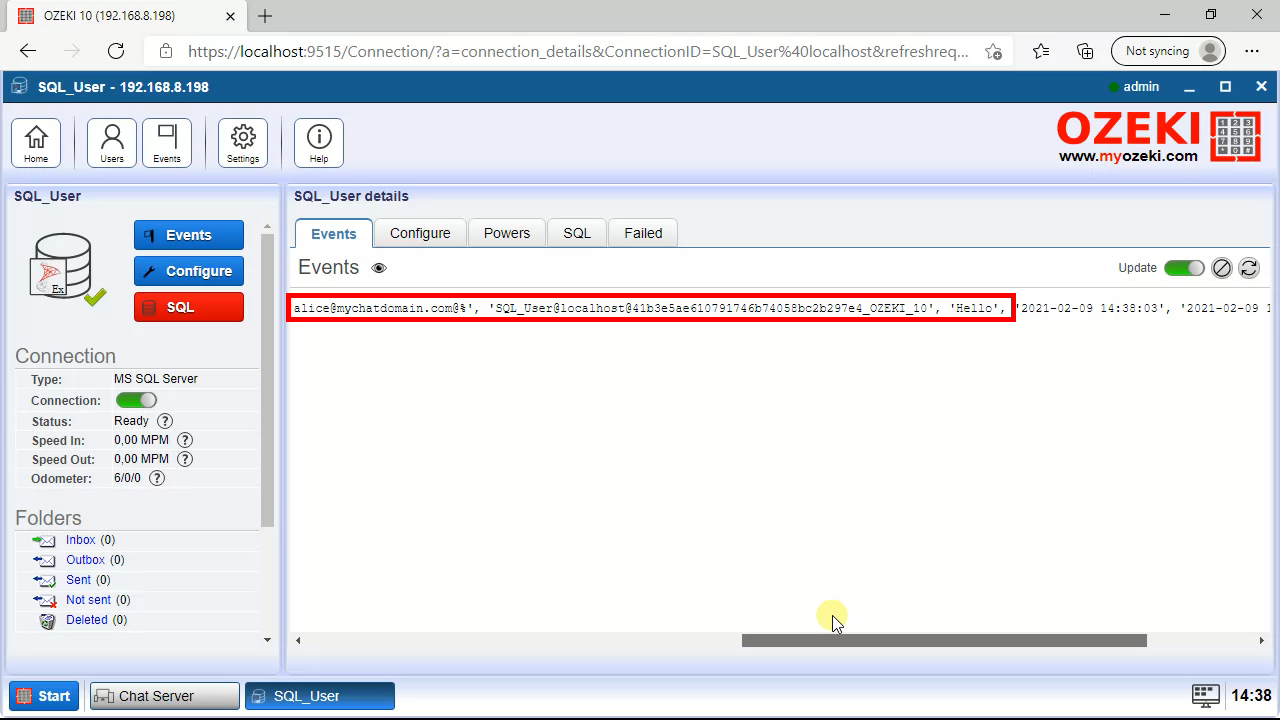Click the Status help question mark
The height and width of the screenshot is (720, 1280).
[165, 421]
